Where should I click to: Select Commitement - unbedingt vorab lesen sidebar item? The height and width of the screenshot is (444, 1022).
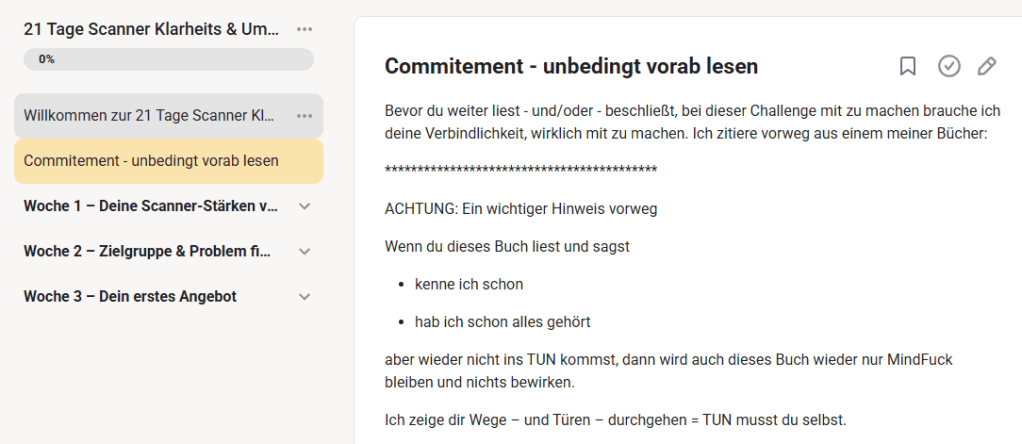coord(151,161)
